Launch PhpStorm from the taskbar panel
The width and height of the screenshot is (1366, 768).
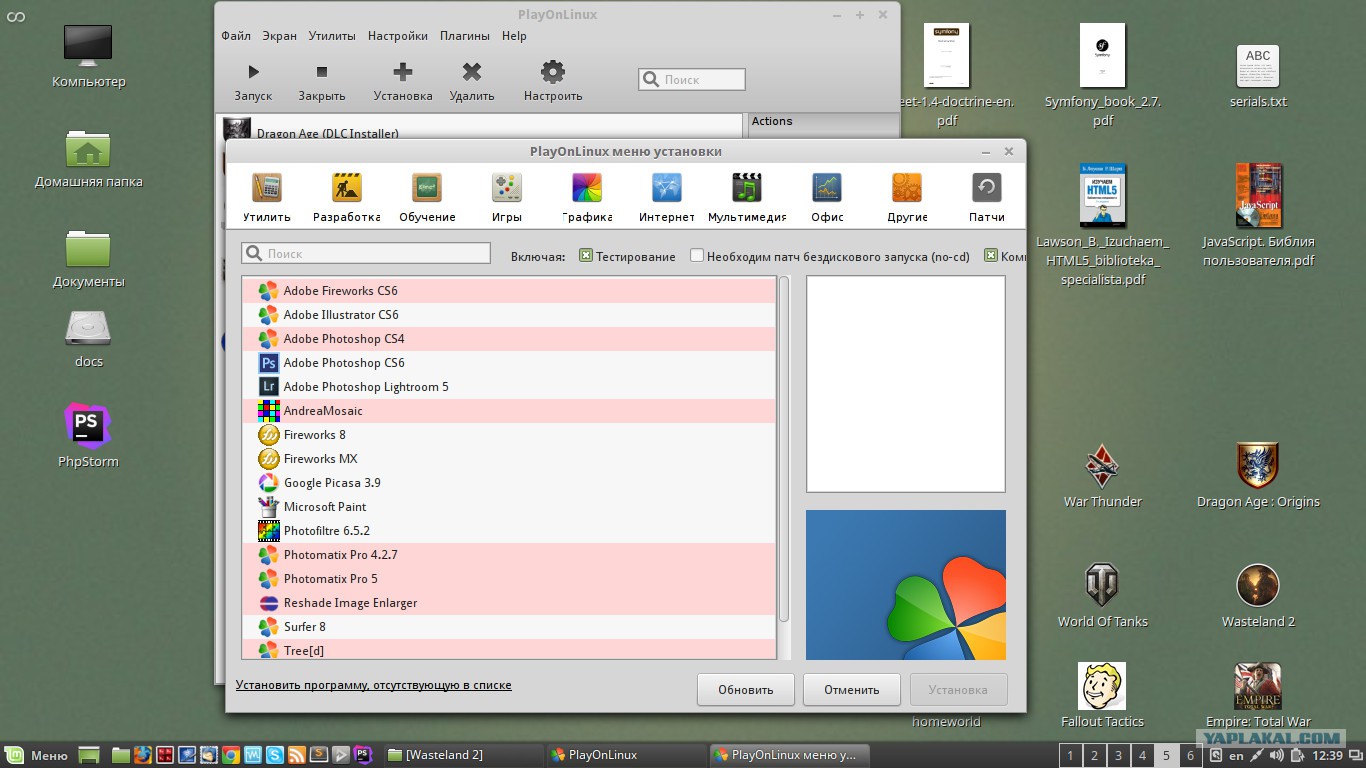tap(363, 755)
